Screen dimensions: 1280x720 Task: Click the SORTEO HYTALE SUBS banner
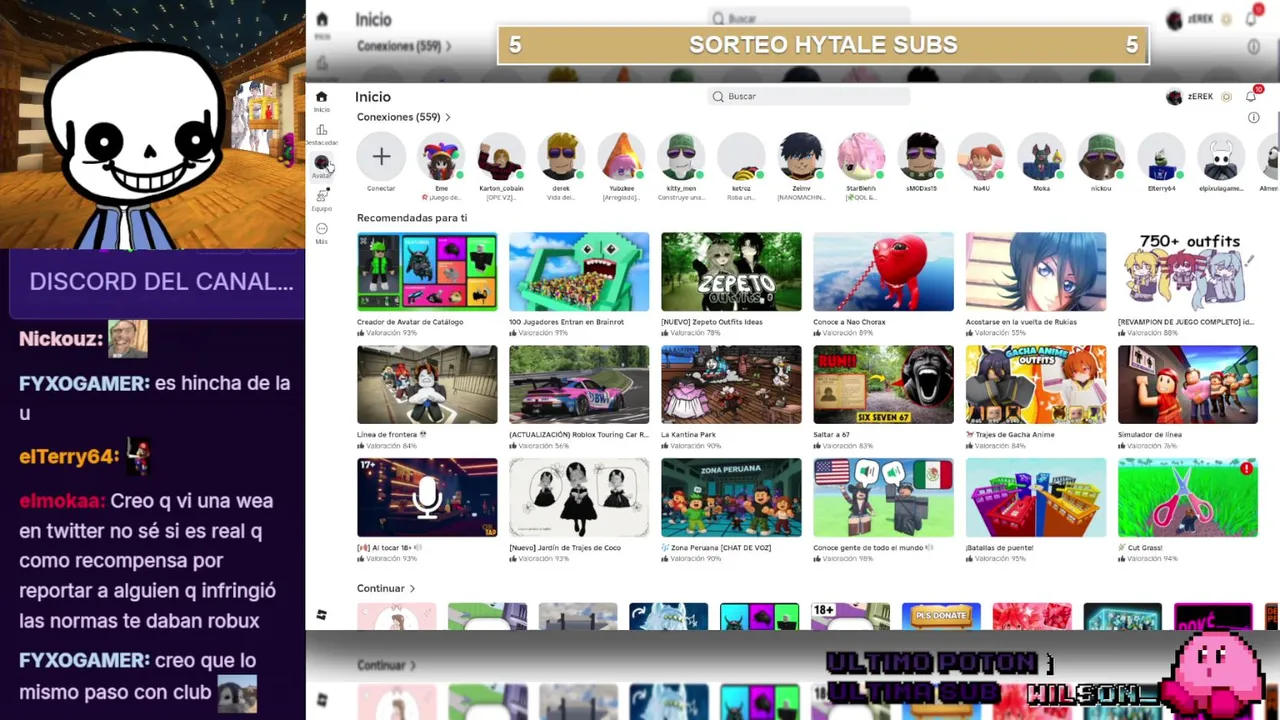[x=823, y=45]
